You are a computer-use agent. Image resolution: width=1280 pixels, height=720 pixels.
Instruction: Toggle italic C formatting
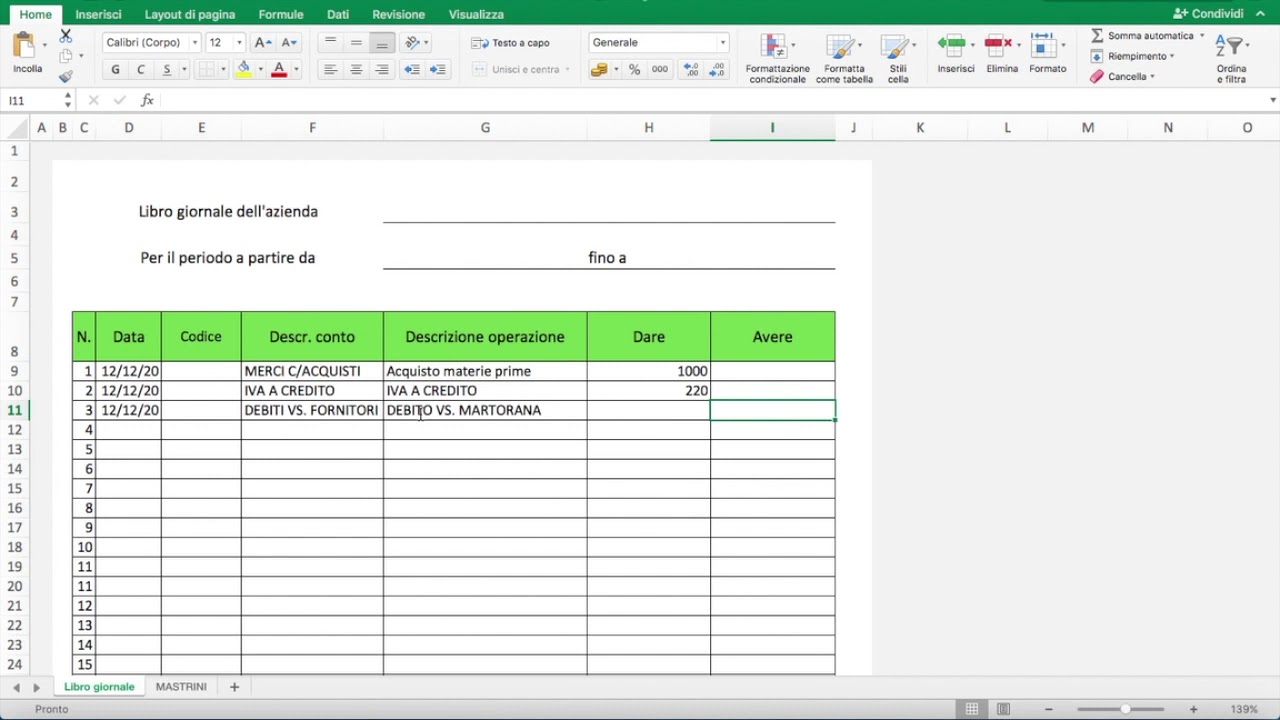pos(141,70)
